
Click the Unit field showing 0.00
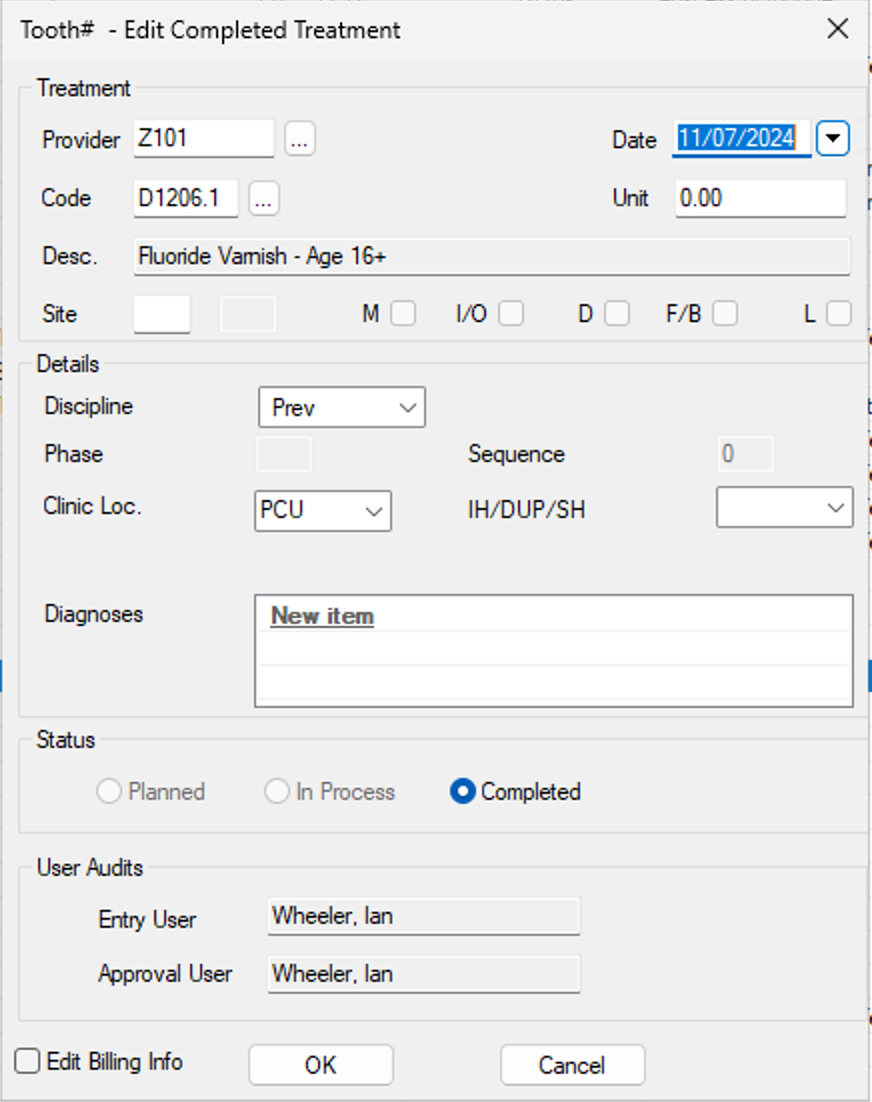761,198
